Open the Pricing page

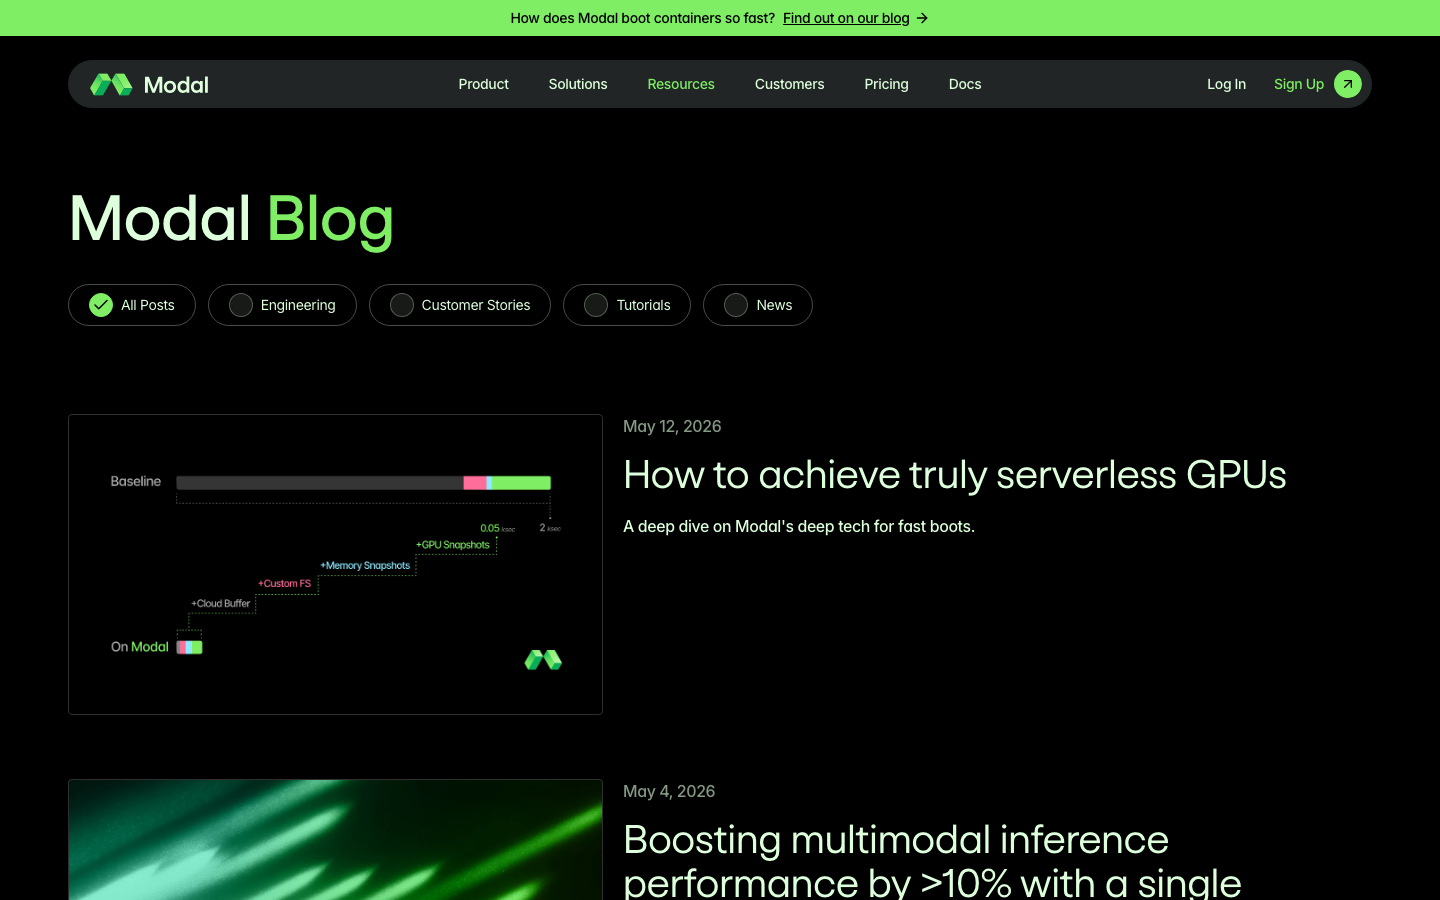coord(887,84)
